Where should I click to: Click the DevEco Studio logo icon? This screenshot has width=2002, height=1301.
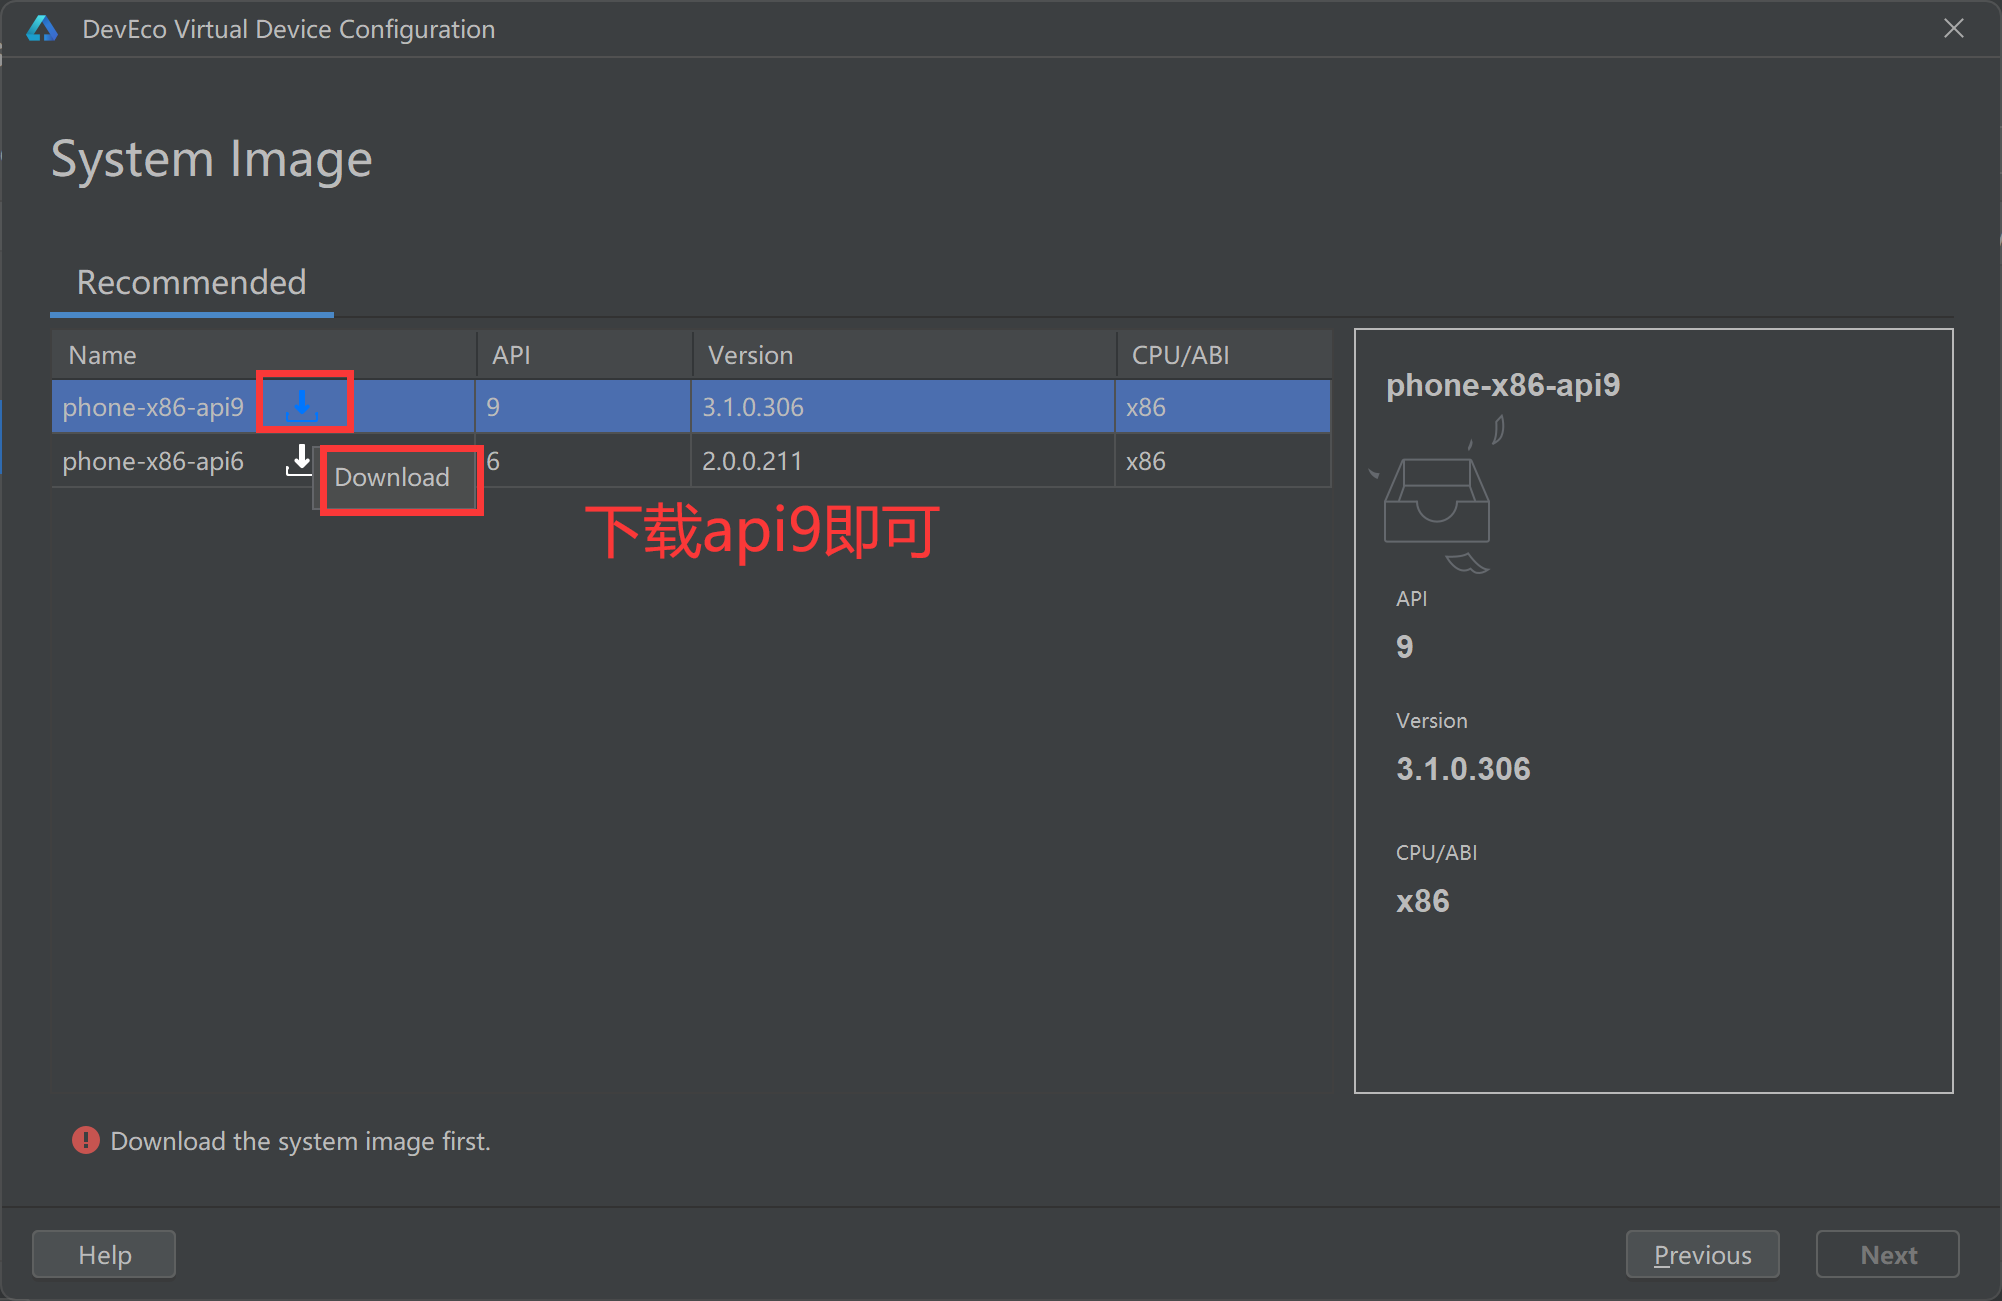coord(42,29)
